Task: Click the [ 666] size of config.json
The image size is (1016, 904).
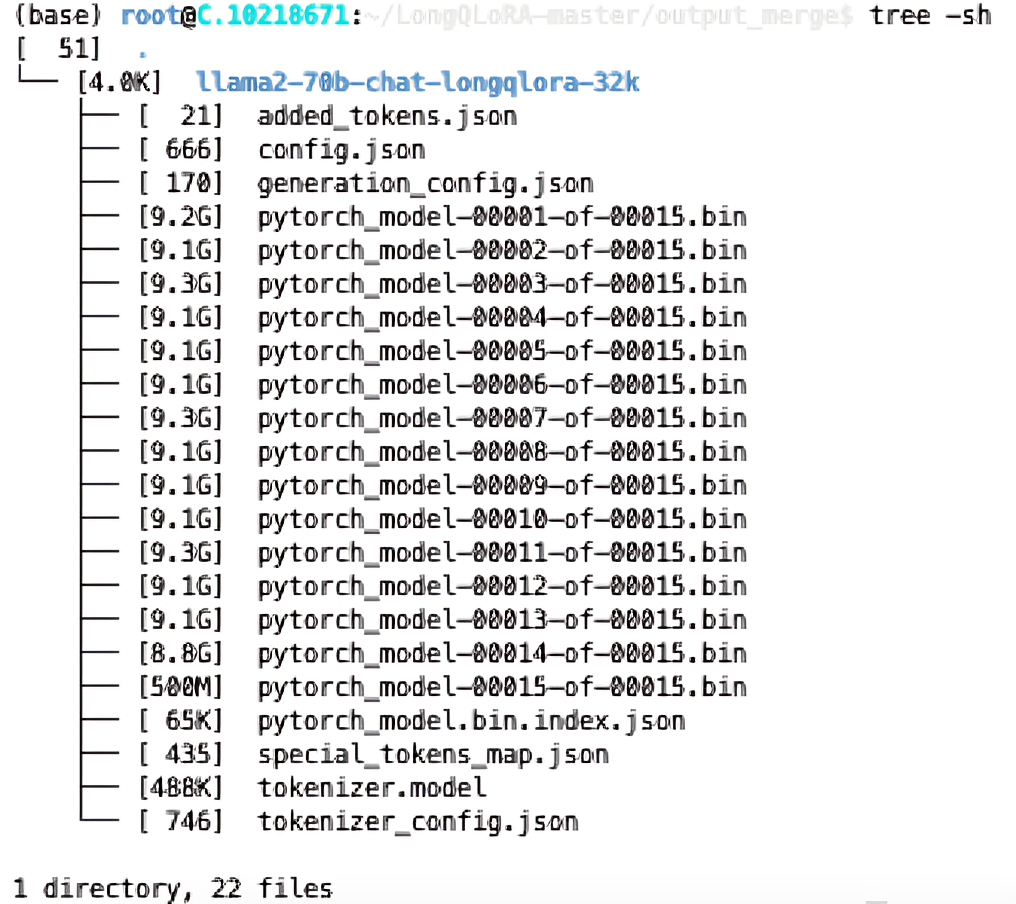Action: tap(181, 150)
